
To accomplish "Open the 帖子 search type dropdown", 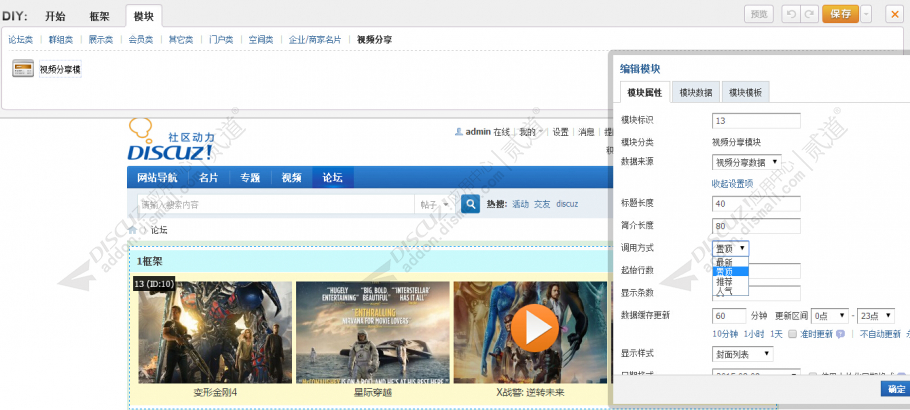I will click(435, 204).
